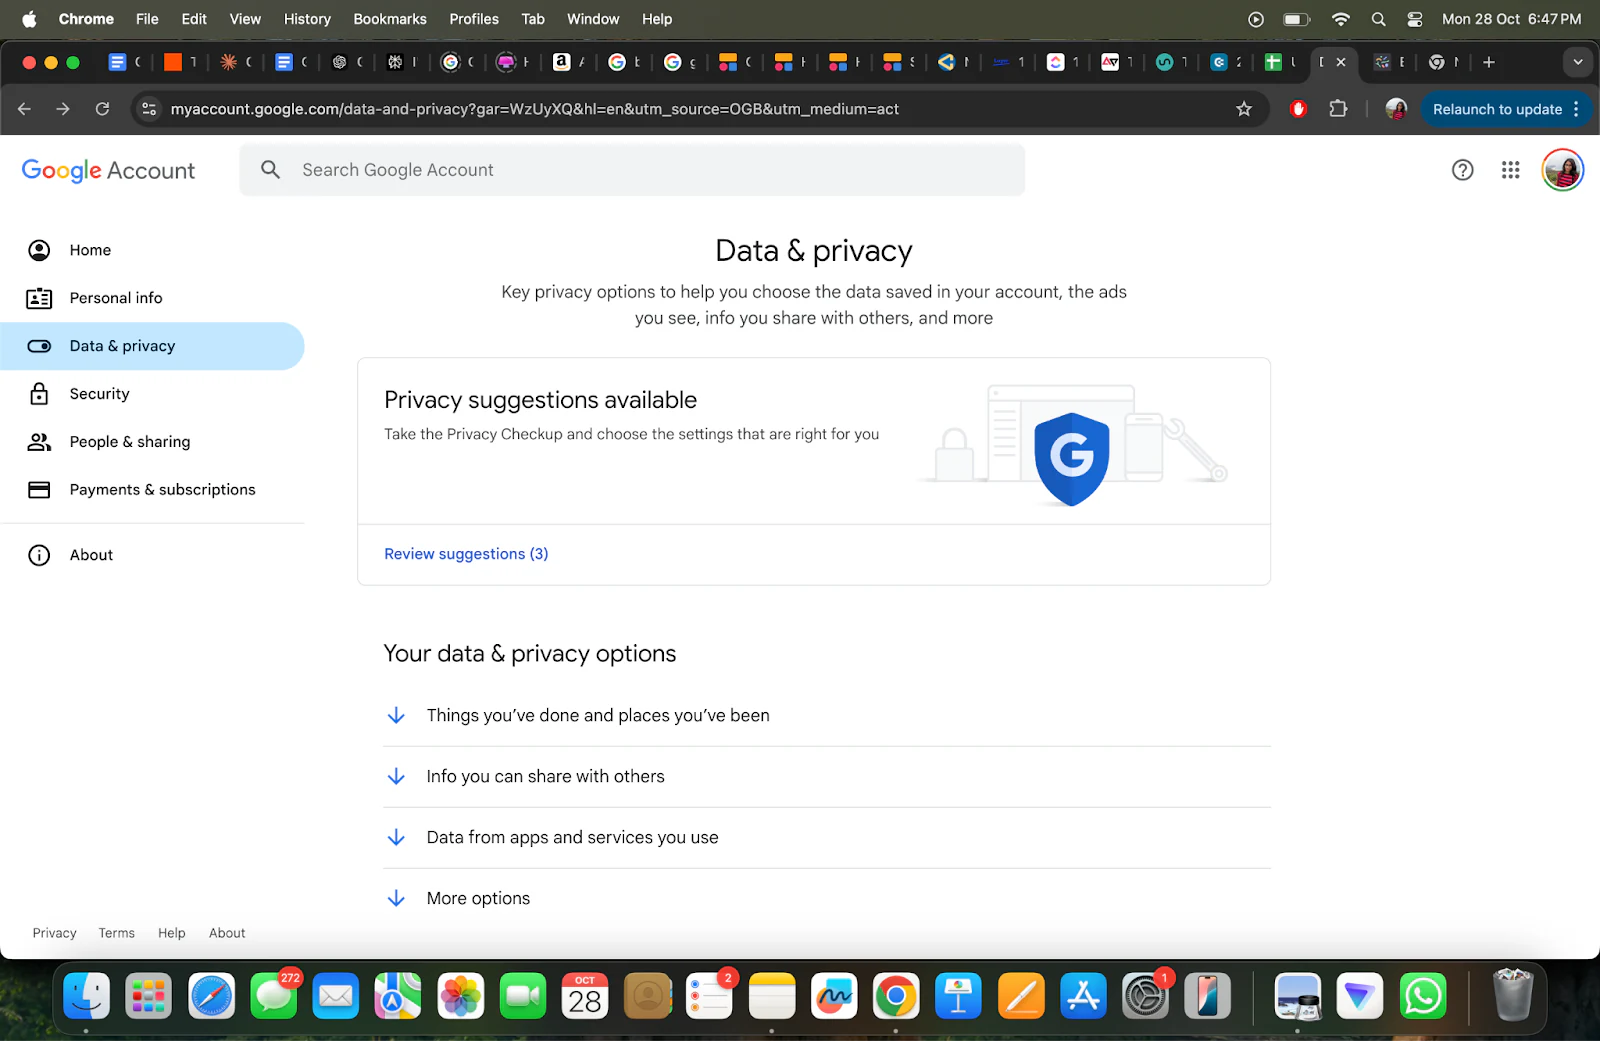Viewport: 1600px width, 1041px height.
Task: Open Personal info in the sidebar
Action: click(x=152, y=298)
